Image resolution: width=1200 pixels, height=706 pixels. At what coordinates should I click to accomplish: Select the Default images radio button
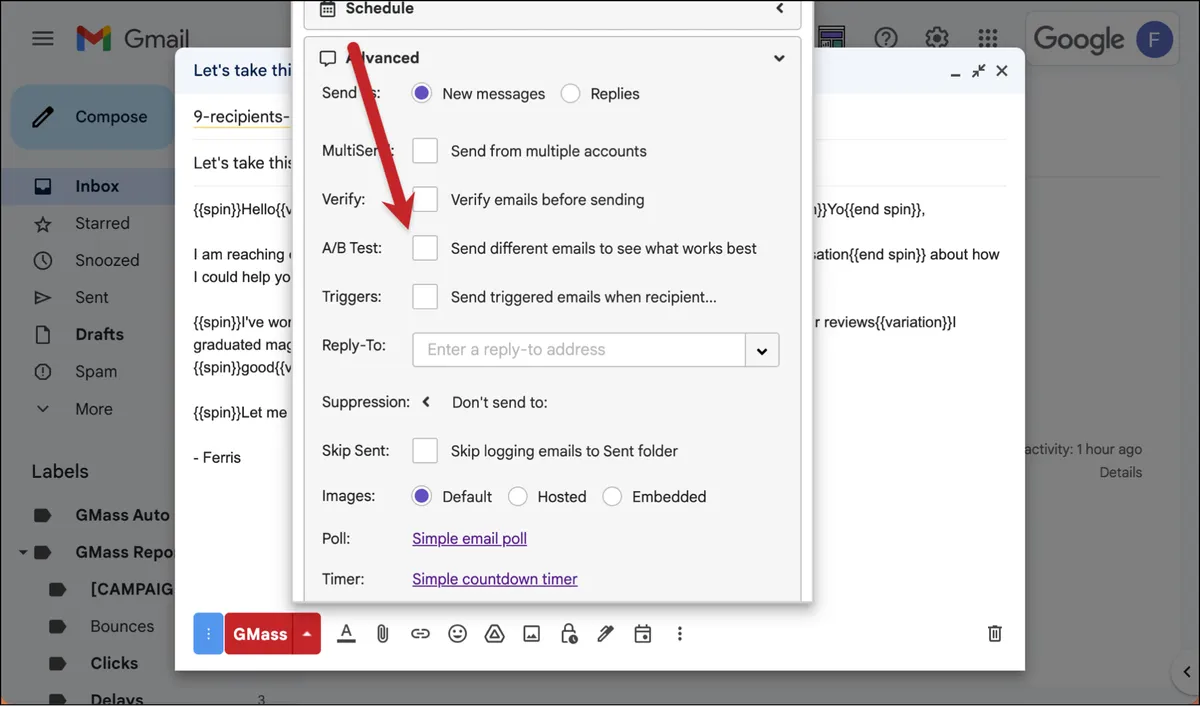(x=422, y=496)
